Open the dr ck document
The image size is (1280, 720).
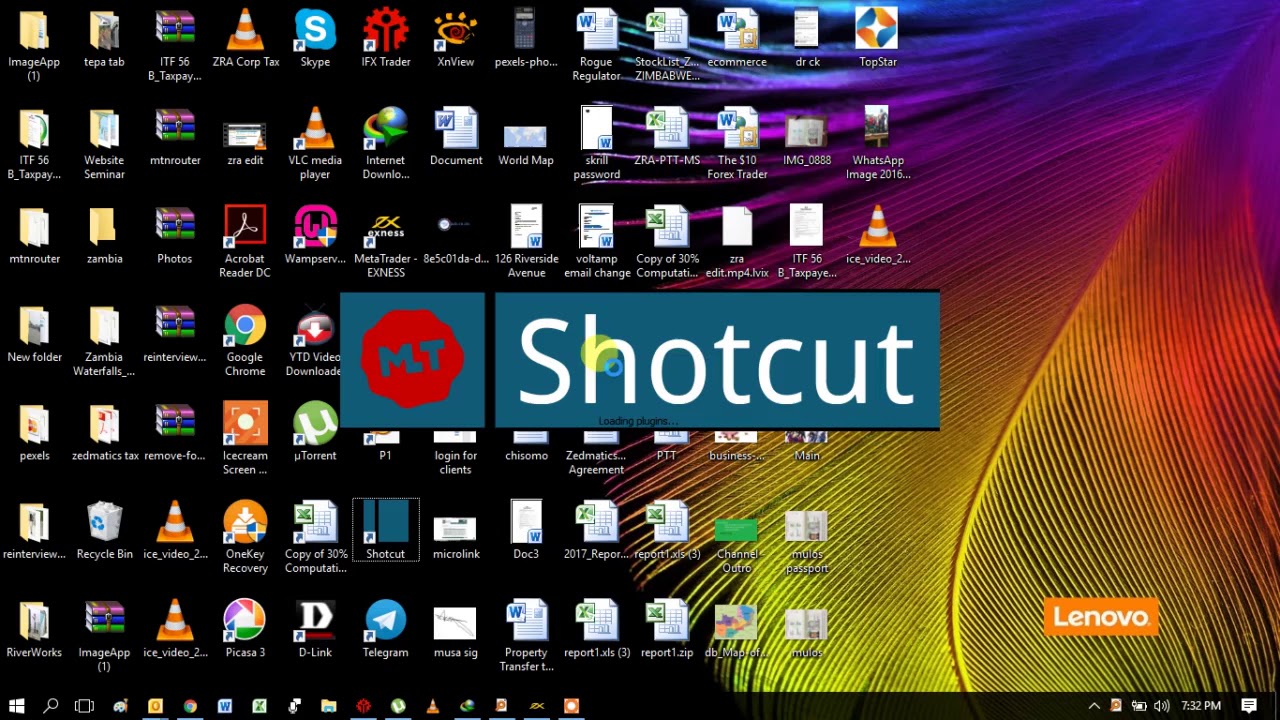pyautogui.click(x=807, y=38)
